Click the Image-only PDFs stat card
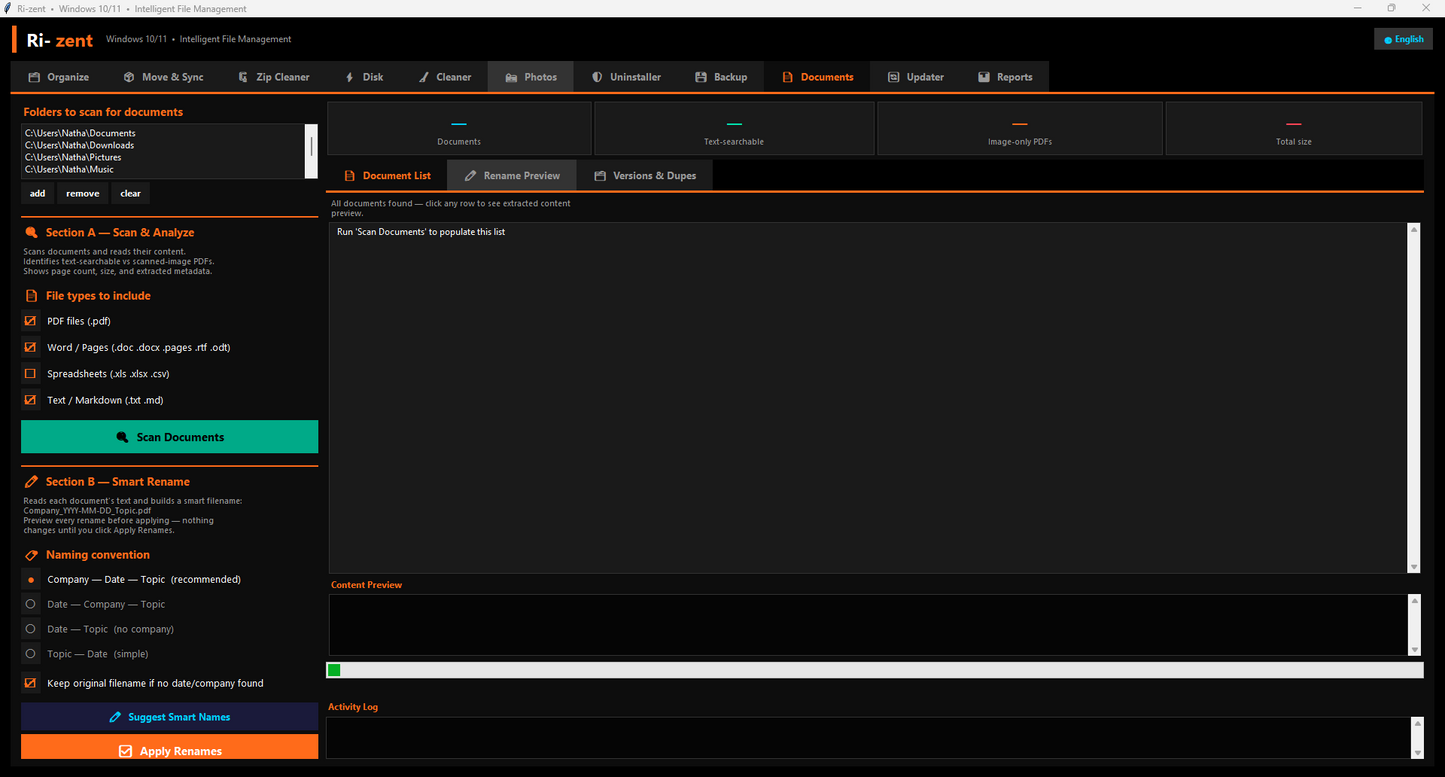 point(1020,128)
